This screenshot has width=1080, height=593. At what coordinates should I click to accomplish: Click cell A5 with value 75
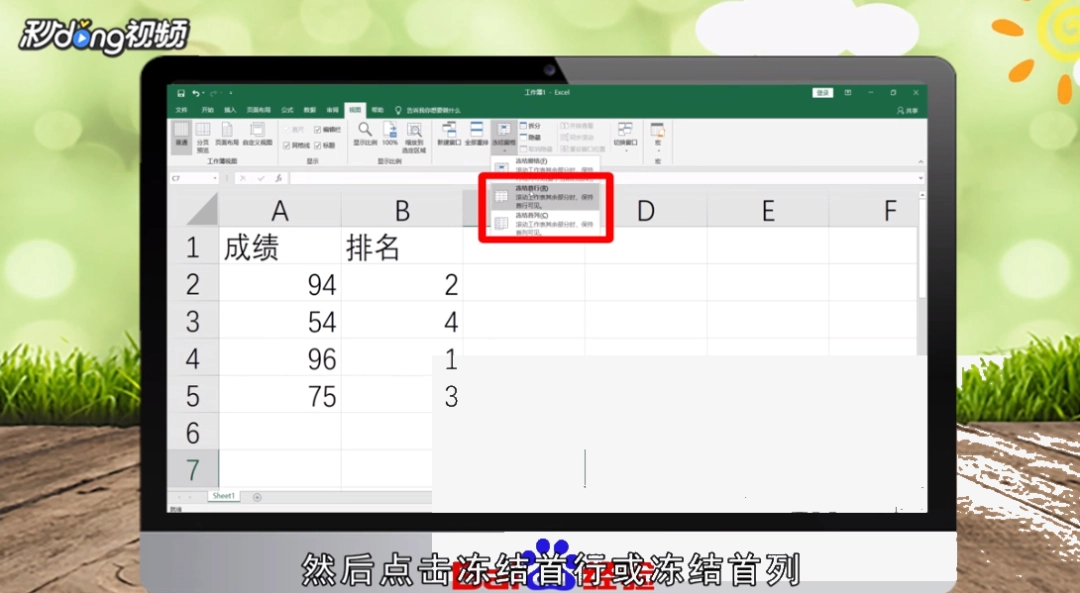[280, 395]
